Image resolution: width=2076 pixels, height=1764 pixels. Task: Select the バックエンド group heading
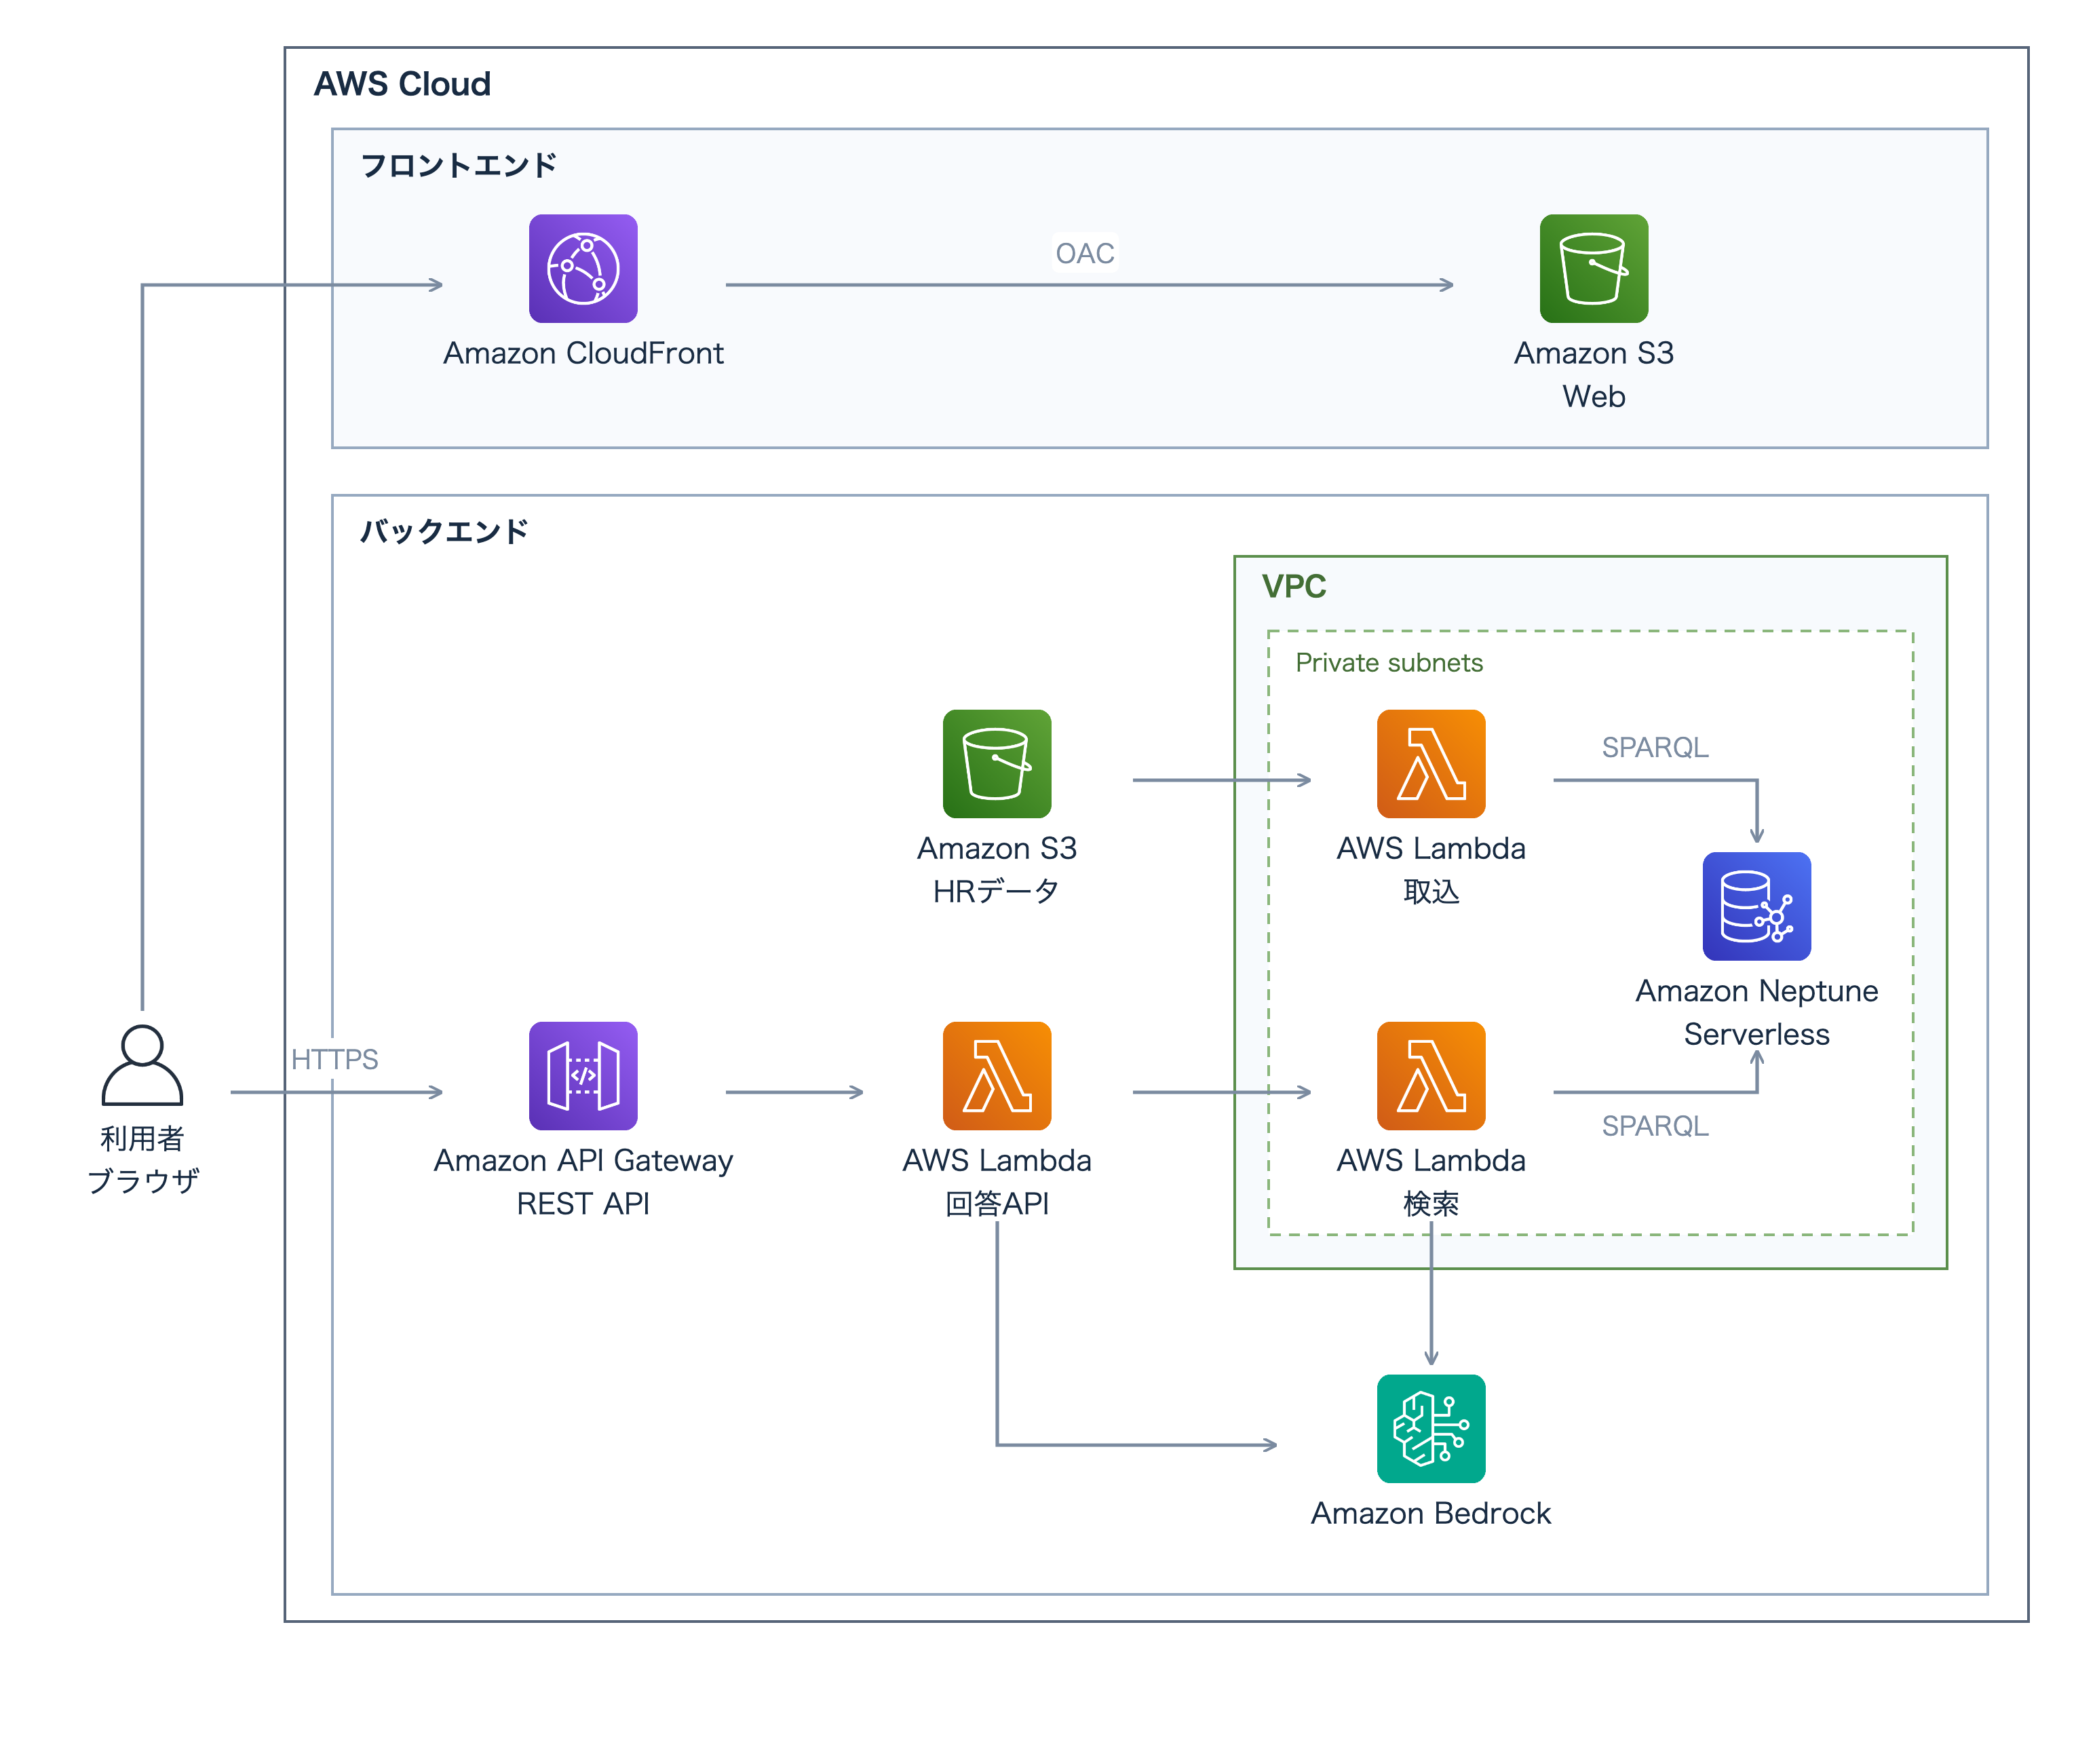coord(444,531)
